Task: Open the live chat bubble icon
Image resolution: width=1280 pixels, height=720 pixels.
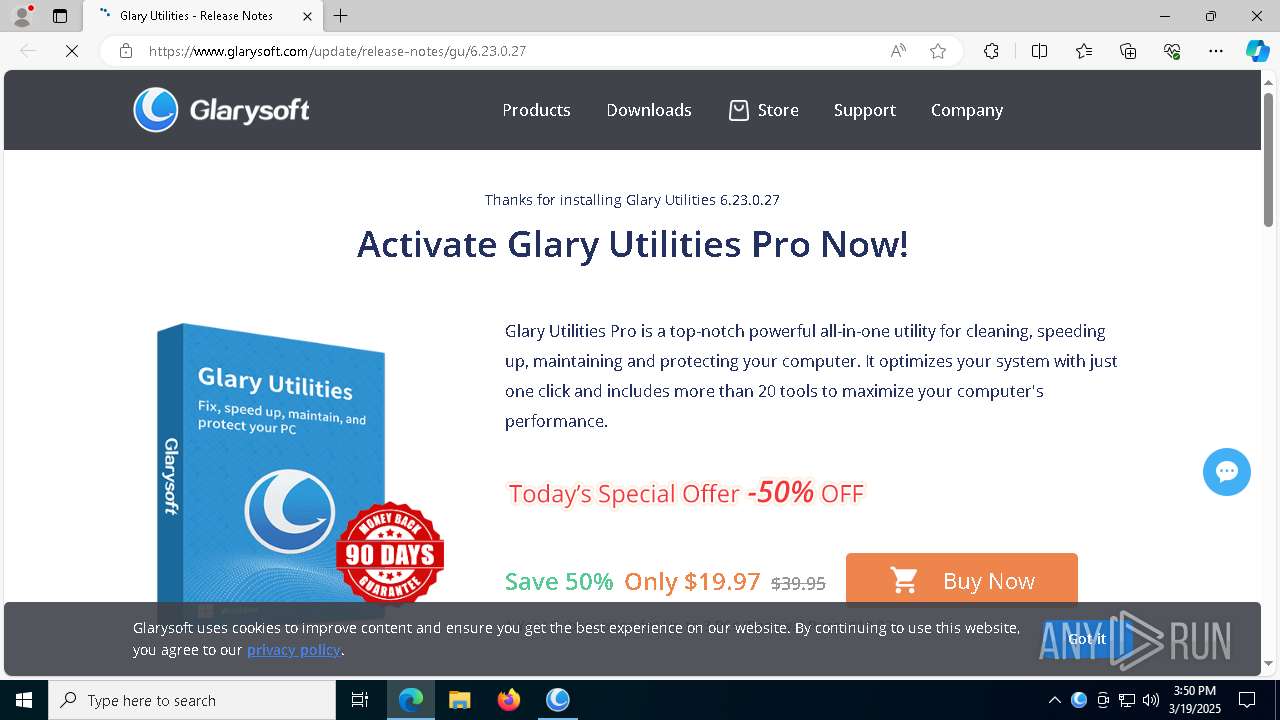Action: tap(1227, 472)
